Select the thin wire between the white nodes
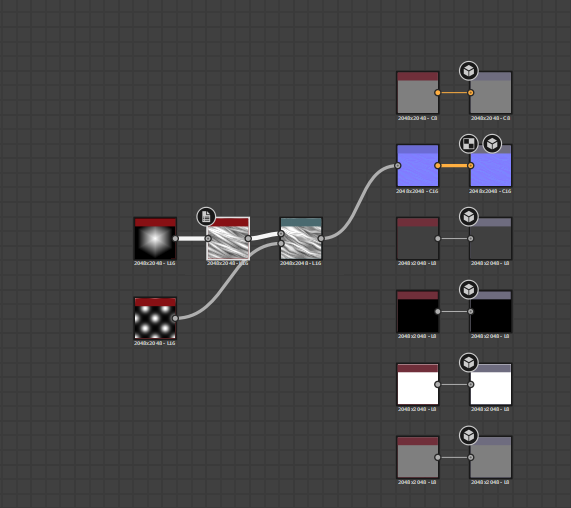Screen dimensions: 571x508 point(454,385)
